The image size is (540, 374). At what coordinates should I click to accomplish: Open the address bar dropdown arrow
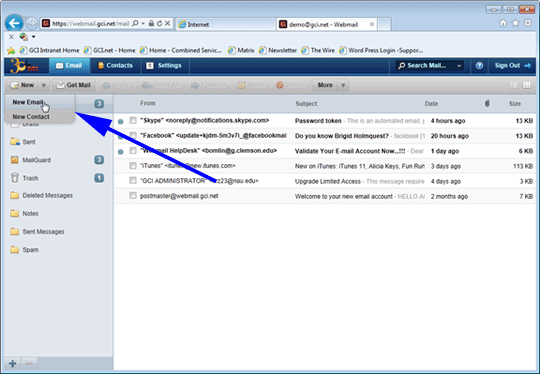click(x=143, y=23)
